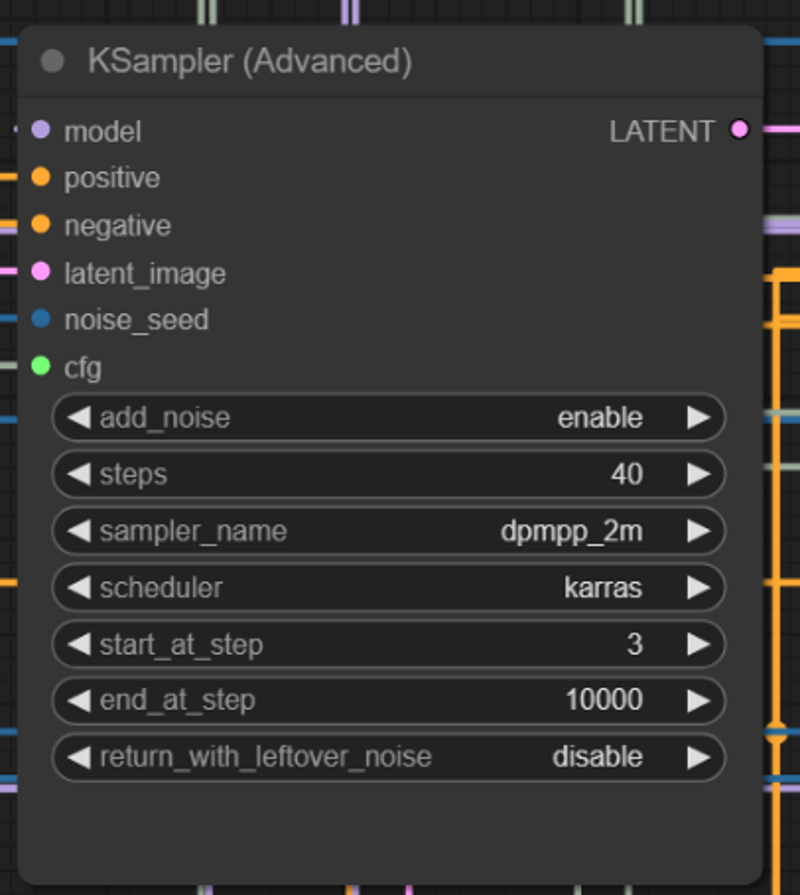Image resolution: width=800 pixels, height=895 pixels.
Task: Toggle add_noise with its right arrow
Action: pos(698,418)
